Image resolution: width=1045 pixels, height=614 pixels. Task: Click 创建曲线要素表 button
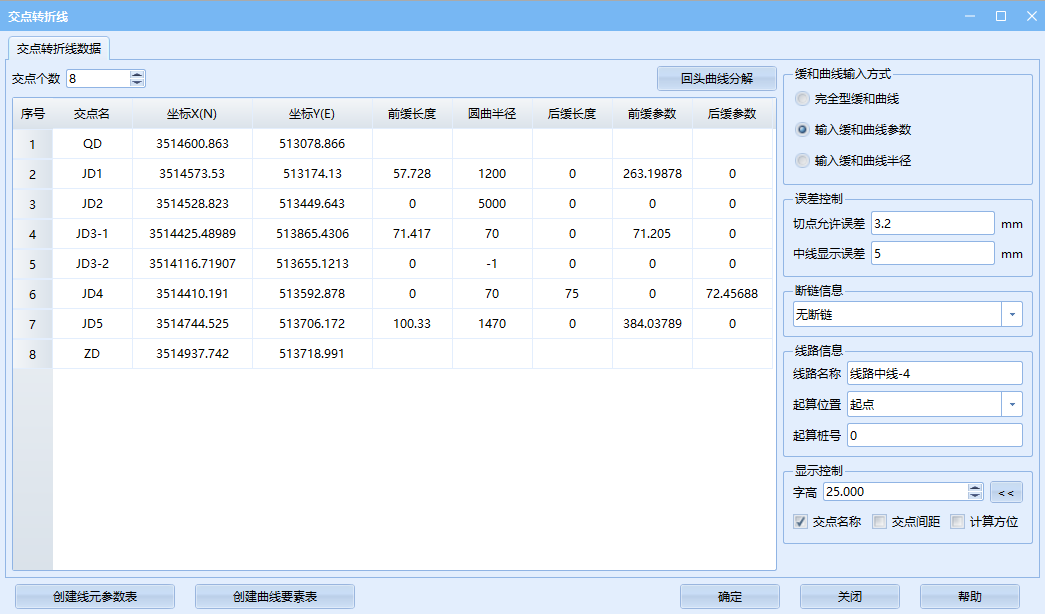(x=275, y=597)
